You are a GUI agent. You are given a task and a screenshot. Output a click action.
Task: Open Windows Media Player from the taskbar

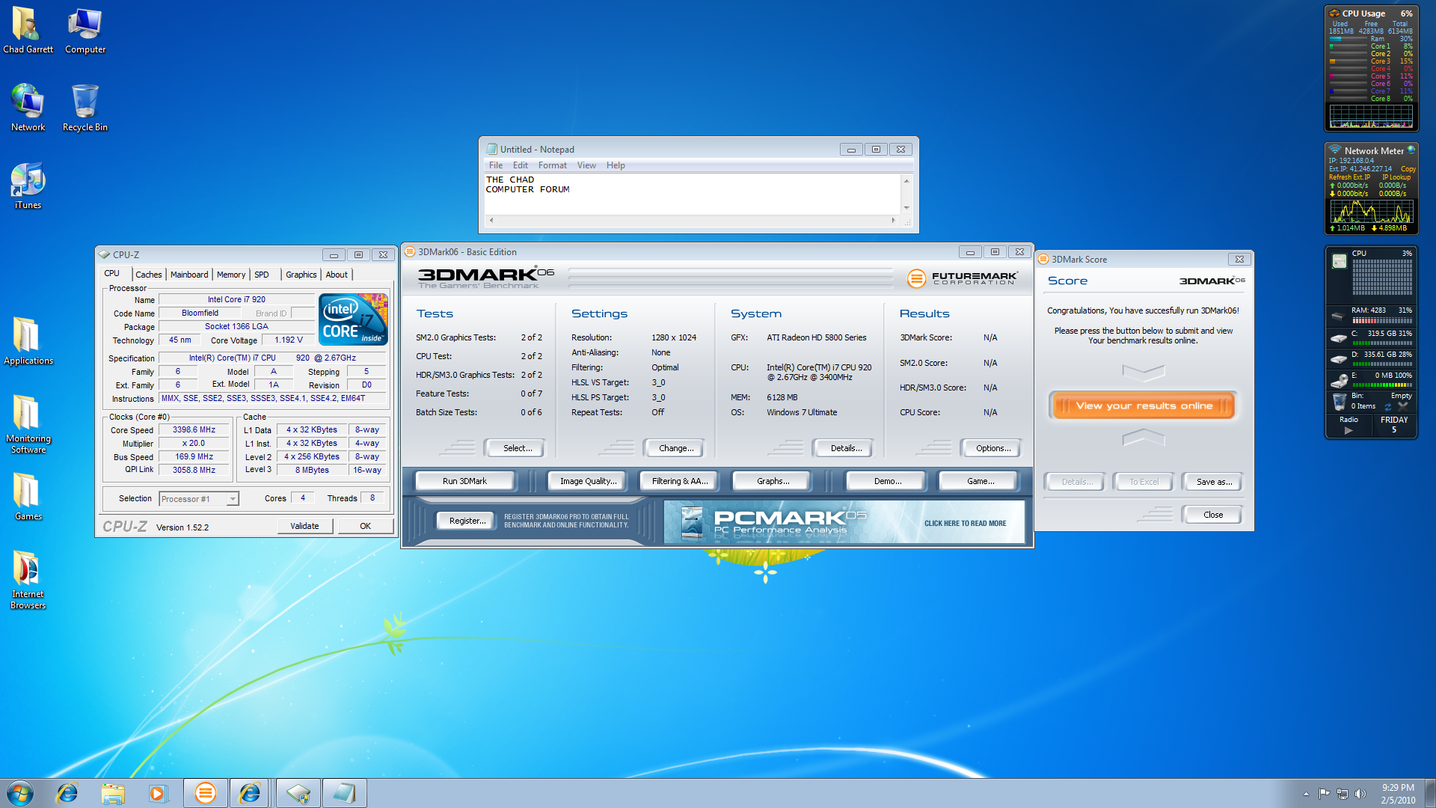point(158,793)
